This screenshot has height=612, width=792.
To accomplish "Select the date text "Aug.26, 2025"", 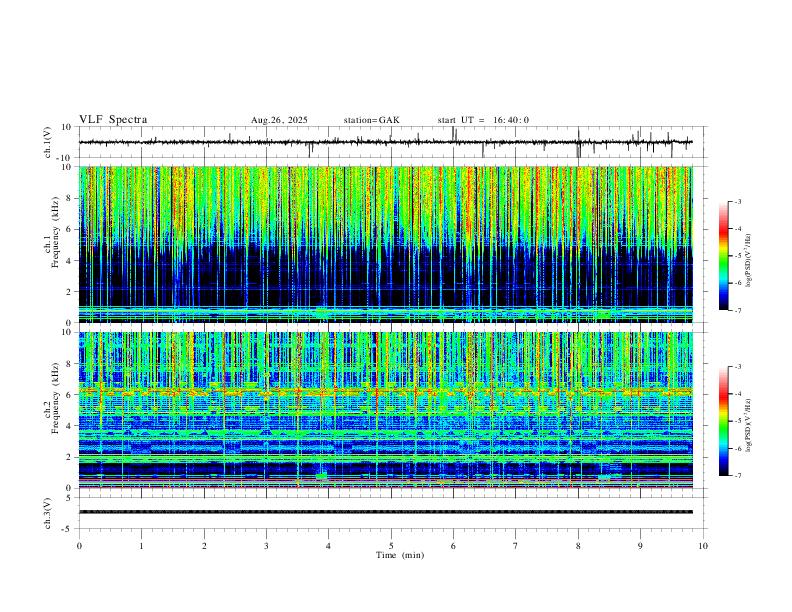I will click(279, 120).
